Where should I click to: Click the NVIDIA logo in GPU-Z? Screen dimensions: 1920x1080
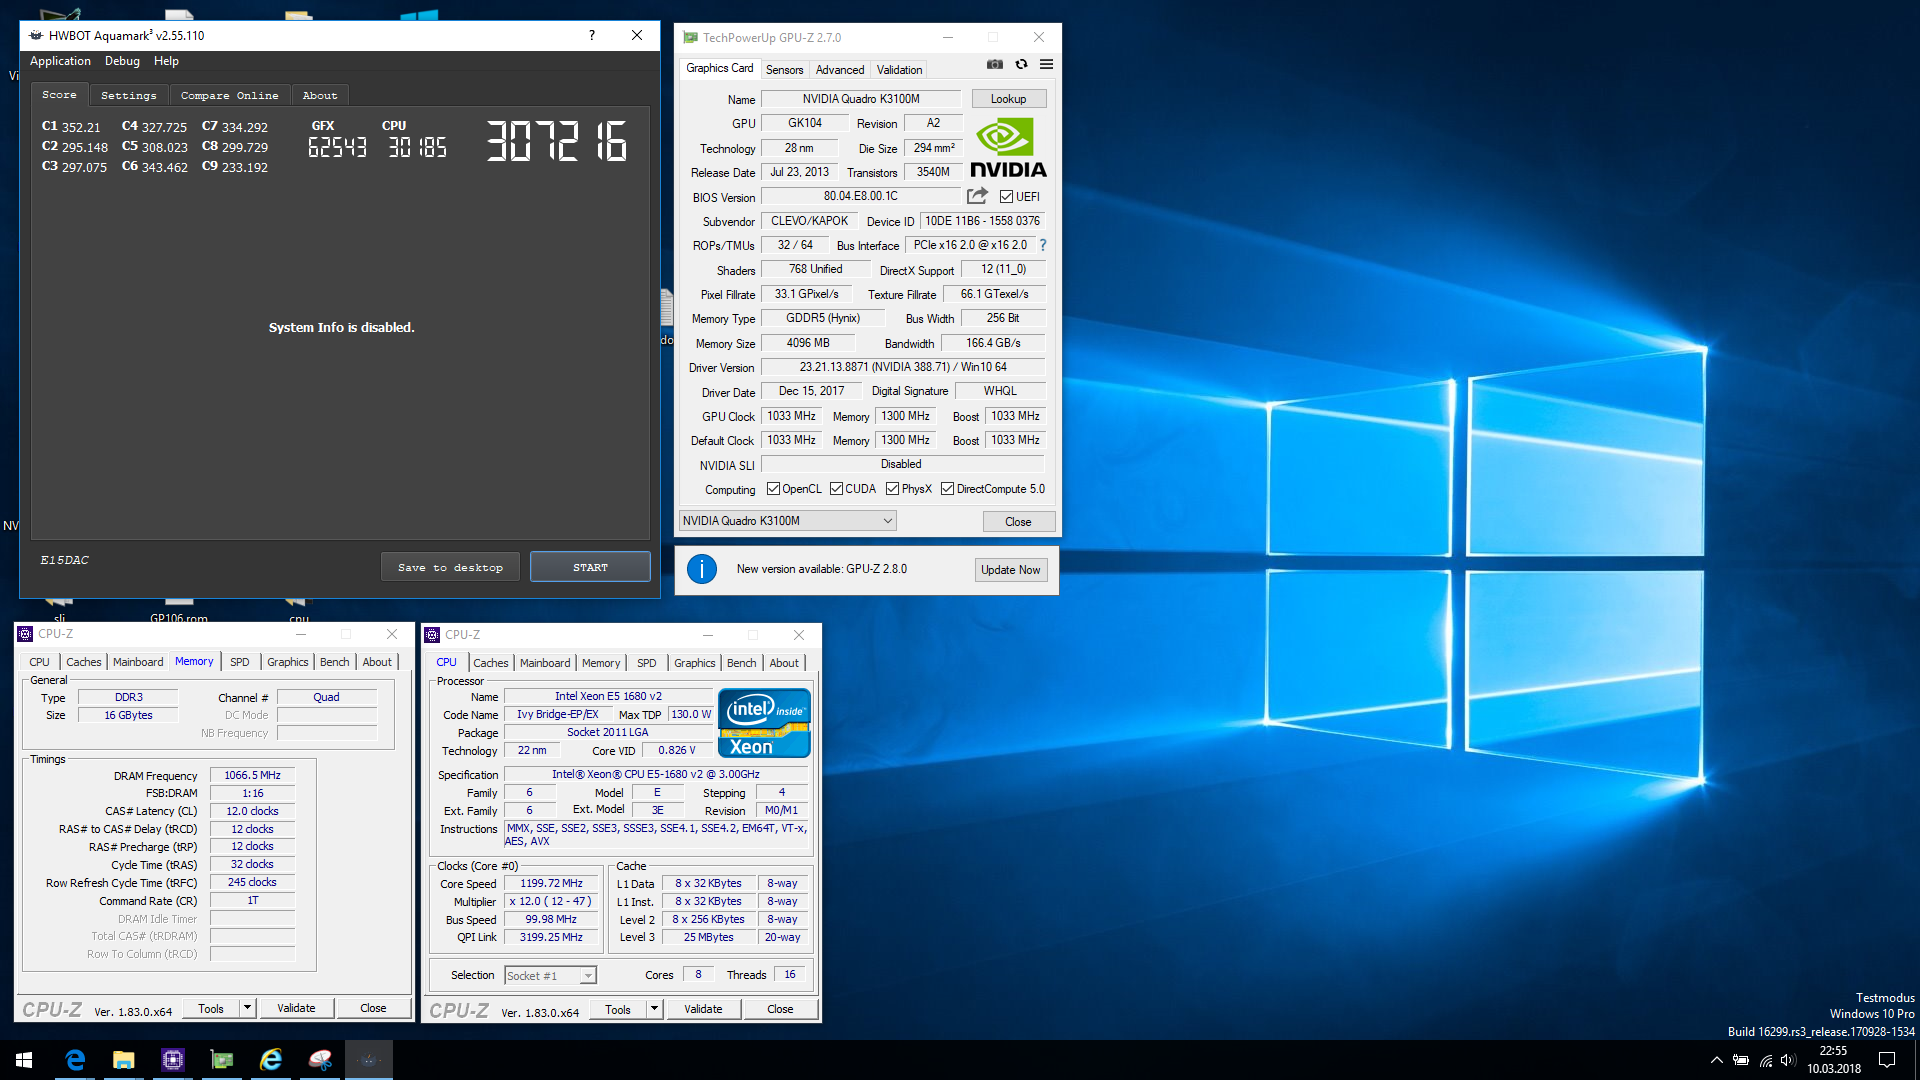1008,148
